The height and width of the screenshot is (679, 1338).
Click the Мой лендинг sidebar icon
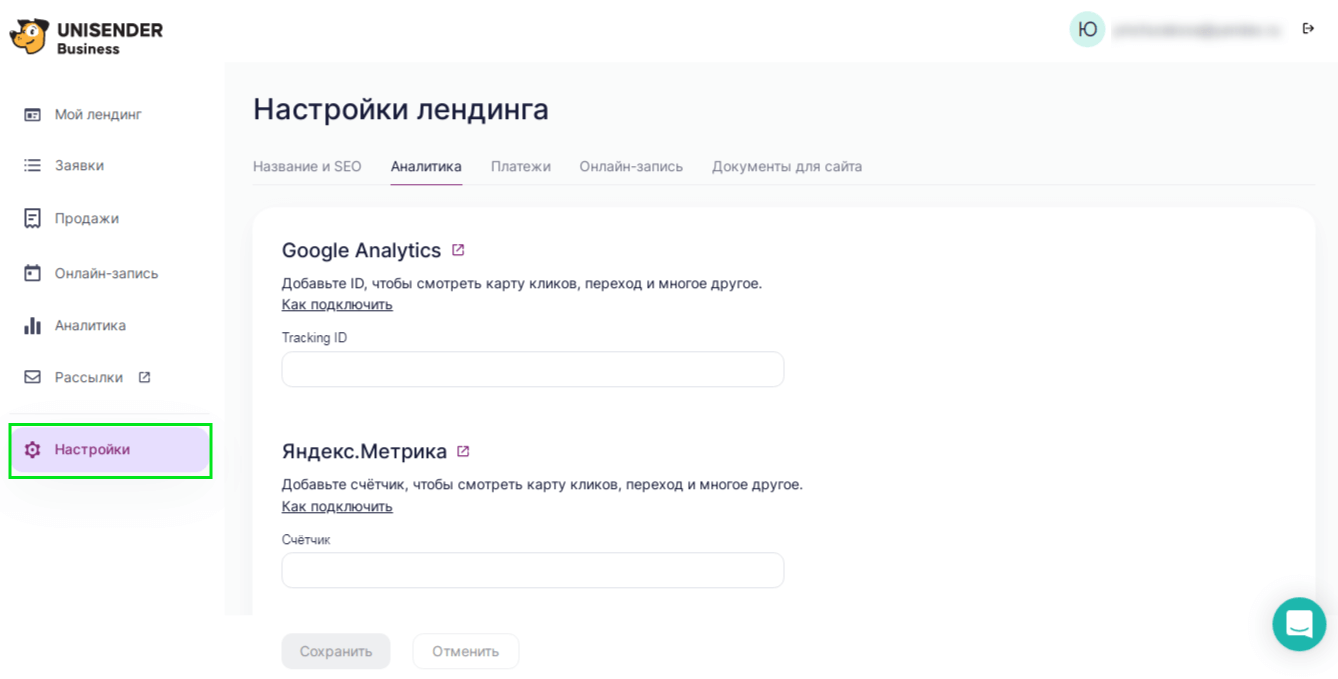[33, 115]
